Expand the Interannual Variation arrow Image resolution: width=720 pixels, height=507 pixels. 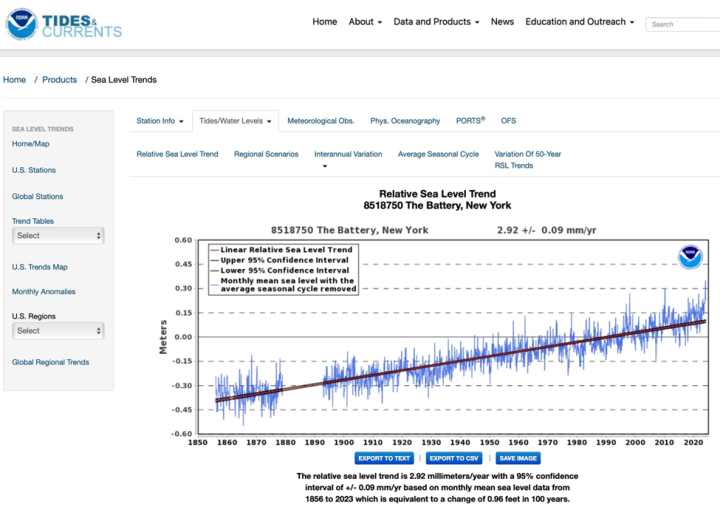[x=325, y=166]
